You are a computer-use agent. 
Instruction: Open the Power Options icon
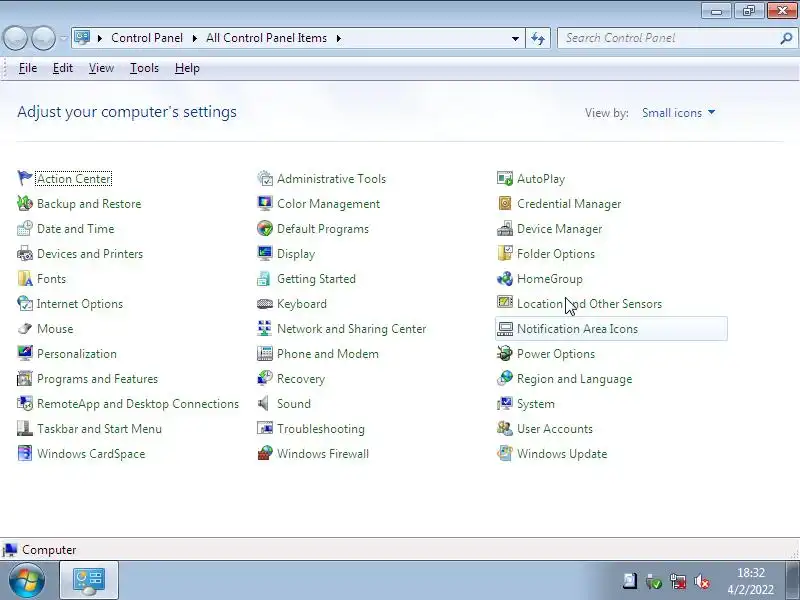[x=505, y=354]
